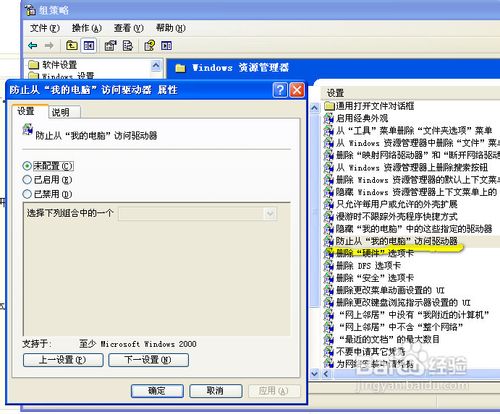Click the policy icon beside 删除 DFS 选项卡

[x=329, y=266]
